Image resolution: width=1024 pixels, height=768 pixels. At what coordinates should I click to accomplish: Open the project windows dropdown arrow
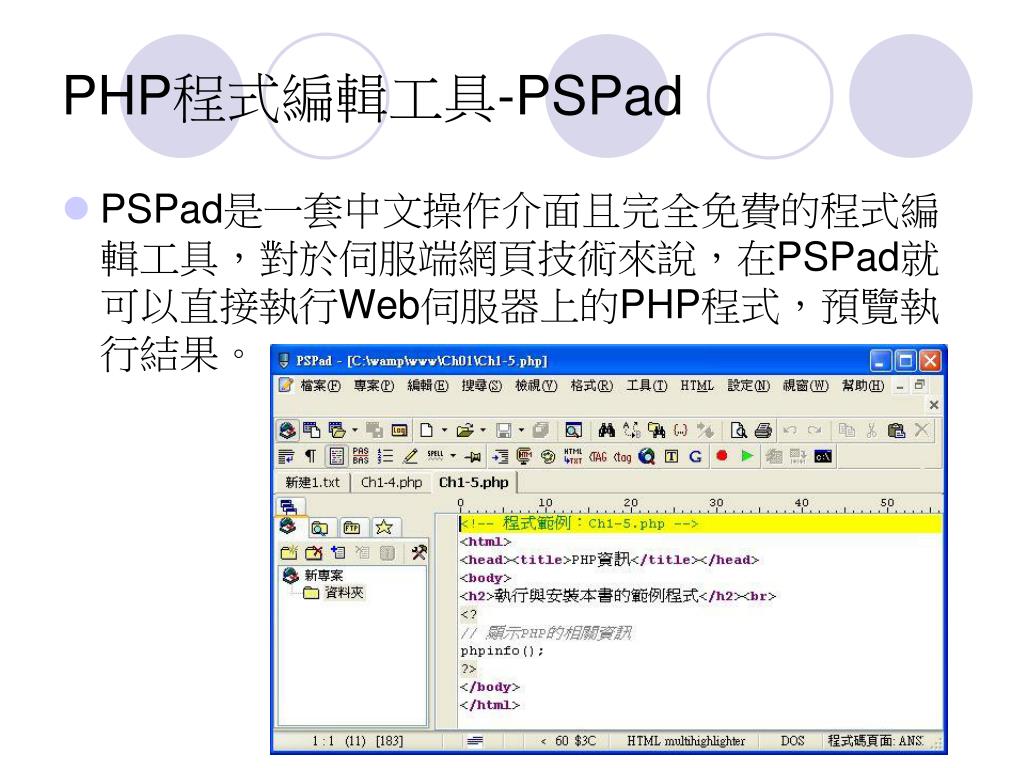[355, 430]
